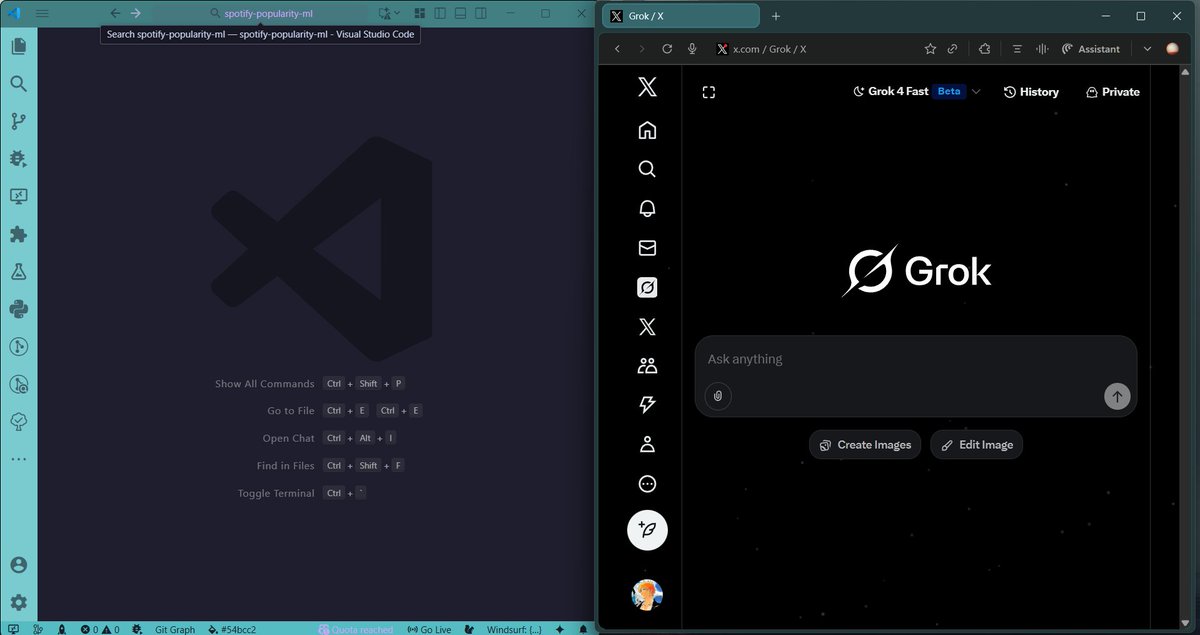Expand the browser toolbar chevron dropdown

pos(1147,49)
